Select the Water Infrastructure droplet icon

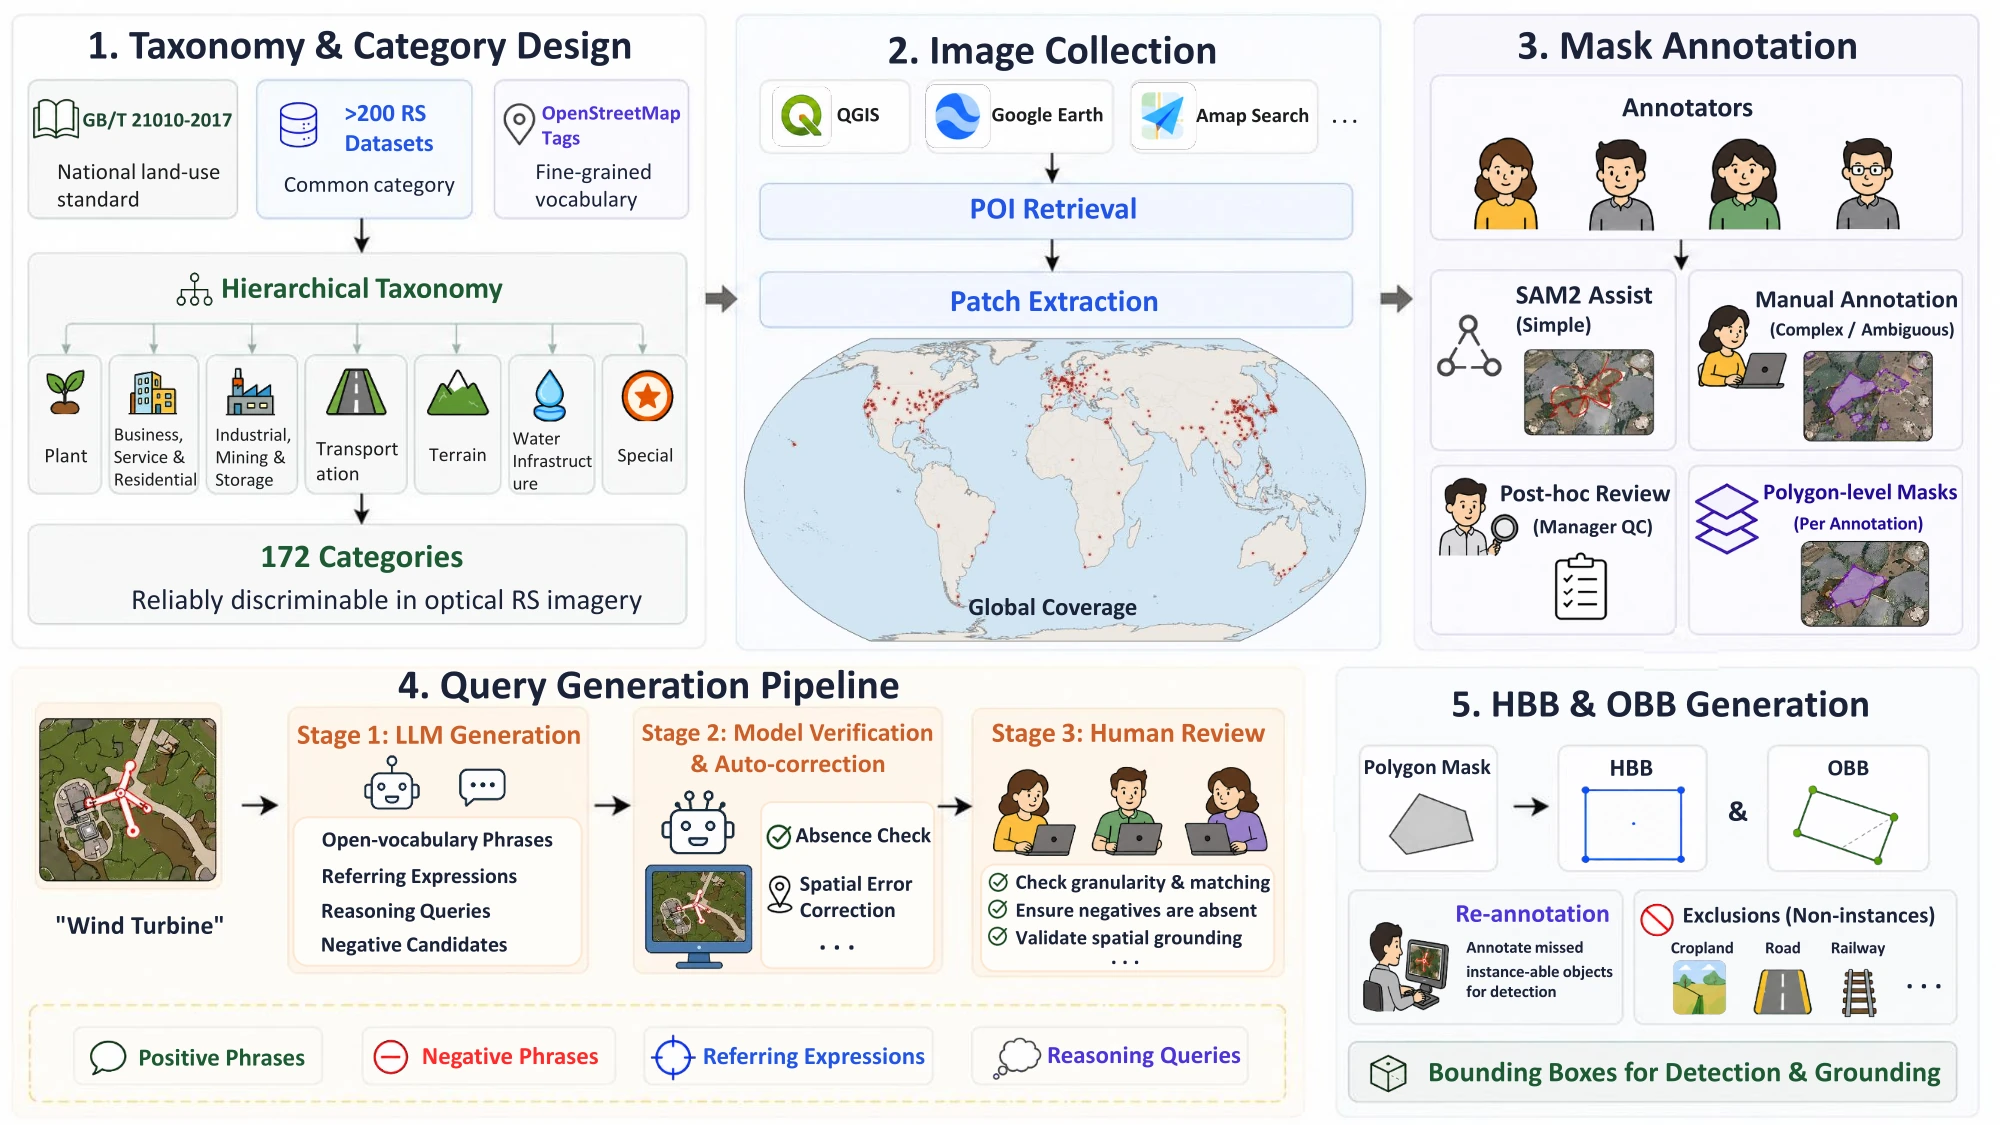coord(549,396)
